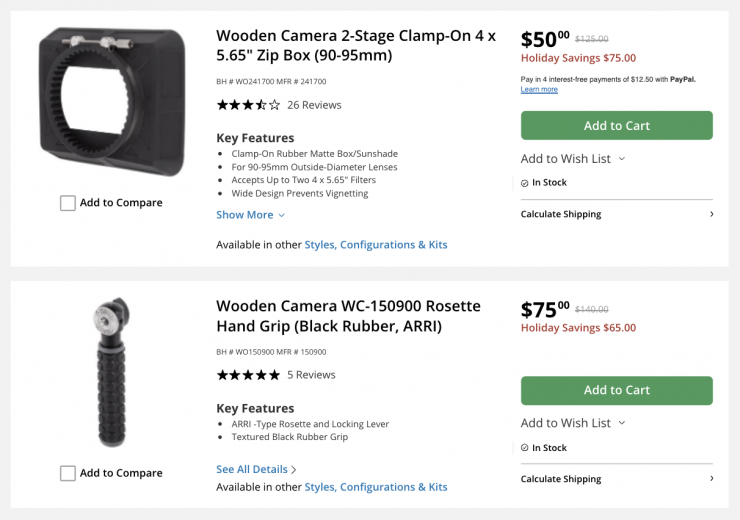The width and height of the screenshot is (740, 520).
Task: Open Wooden Camera Zip Box title link
Action: point(355,45)
